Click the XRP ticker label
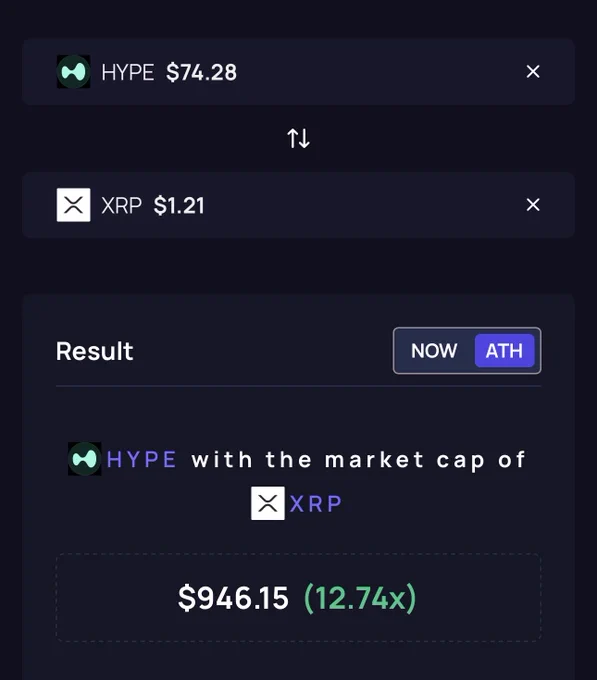 (121, 205)
